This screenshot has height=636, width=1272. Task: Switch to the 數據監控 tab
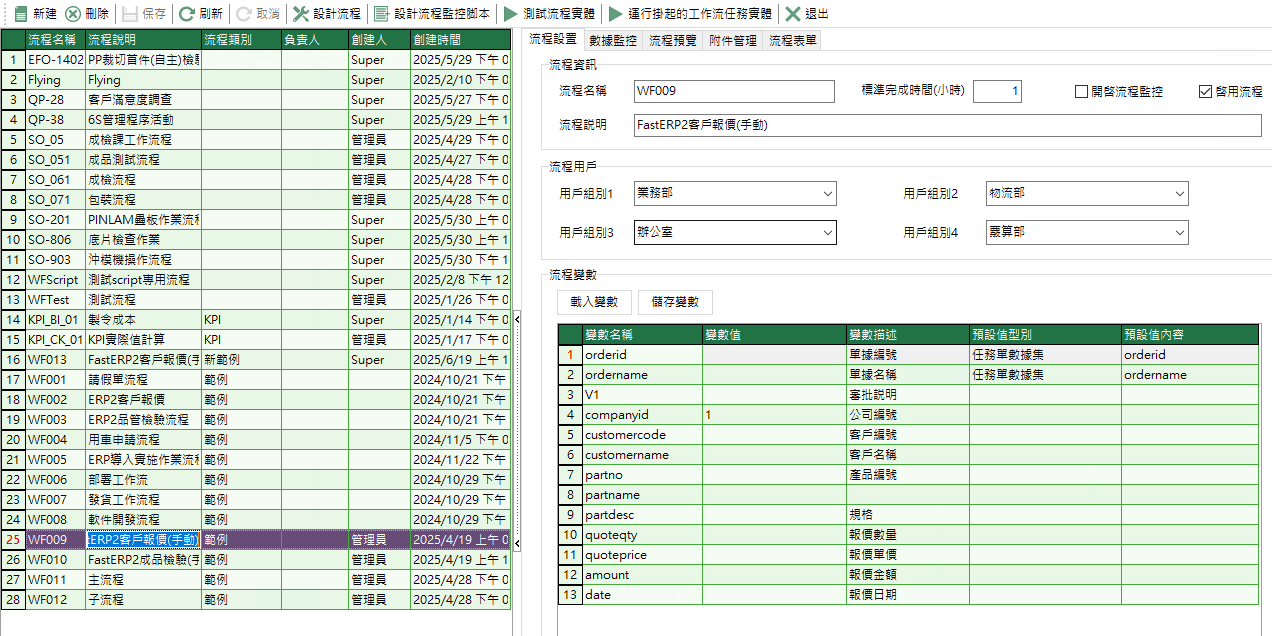point(613,41)
